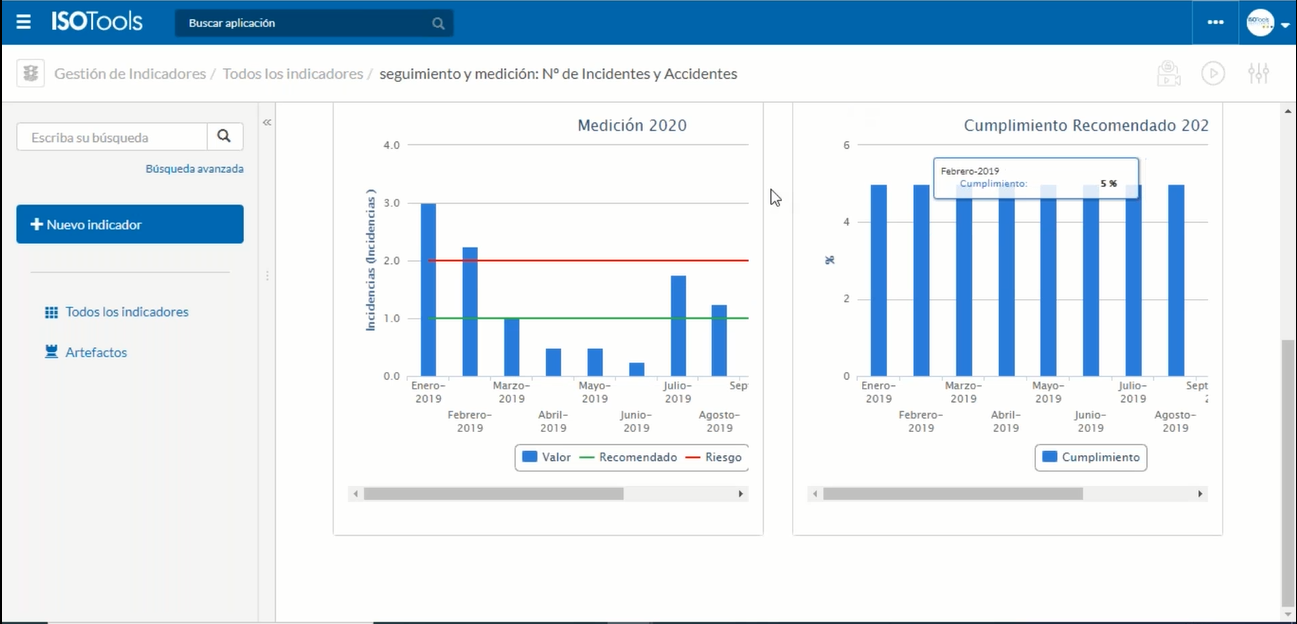
Task: Toggle Valor series in chart legend
Action: (546, 457)
